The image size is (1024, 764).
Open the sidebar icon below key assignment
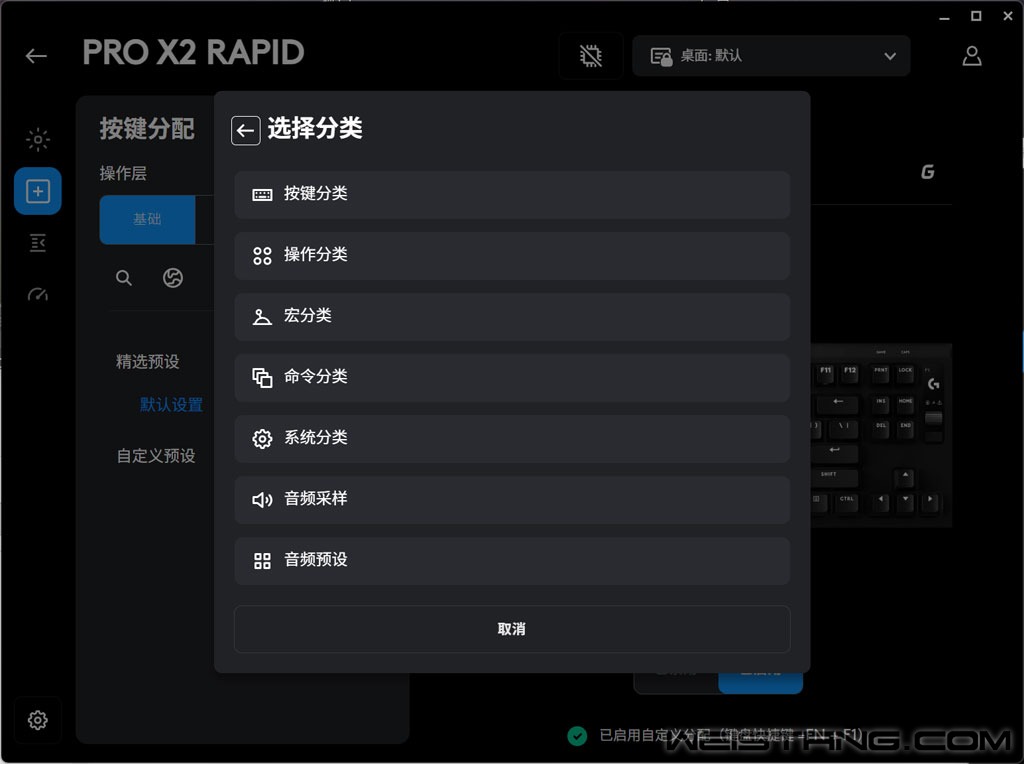click(38, 243)
